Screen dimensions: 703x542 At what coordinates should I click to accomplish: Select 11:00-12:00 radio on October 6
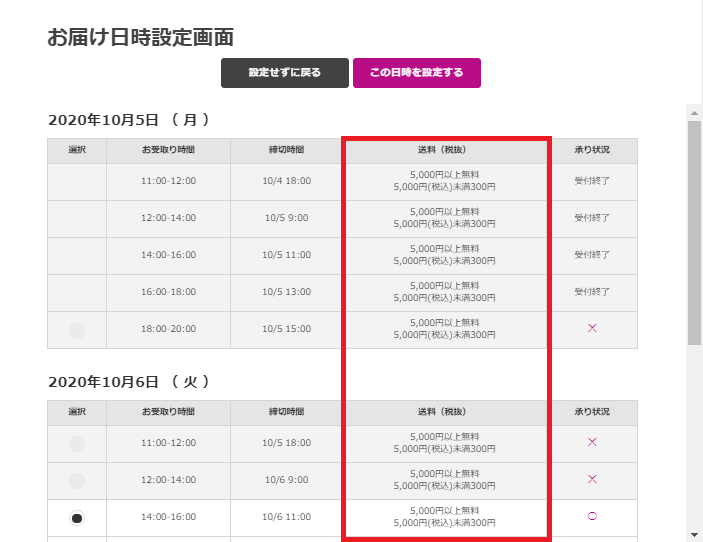pos(77,443)
